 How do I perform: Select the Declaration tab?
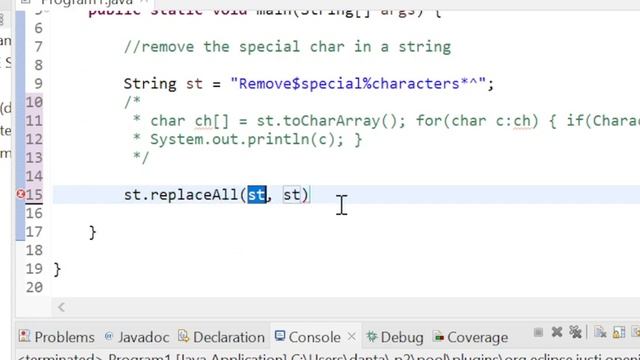(222, 337)
